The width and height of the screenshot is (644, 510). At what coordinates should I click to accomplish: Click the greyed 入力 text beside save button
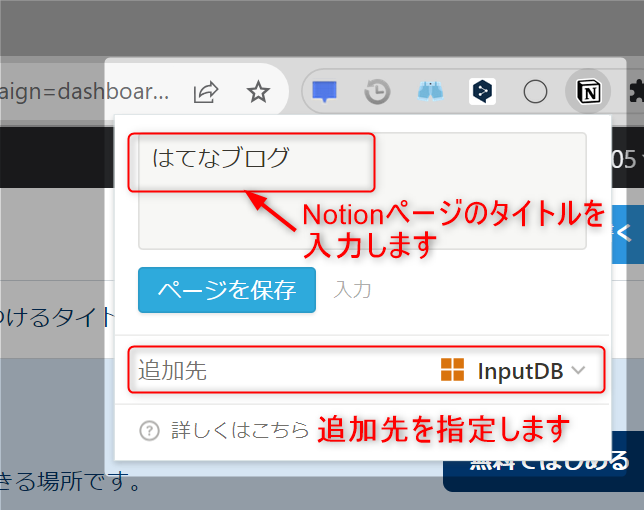click(x=352, y=290)
